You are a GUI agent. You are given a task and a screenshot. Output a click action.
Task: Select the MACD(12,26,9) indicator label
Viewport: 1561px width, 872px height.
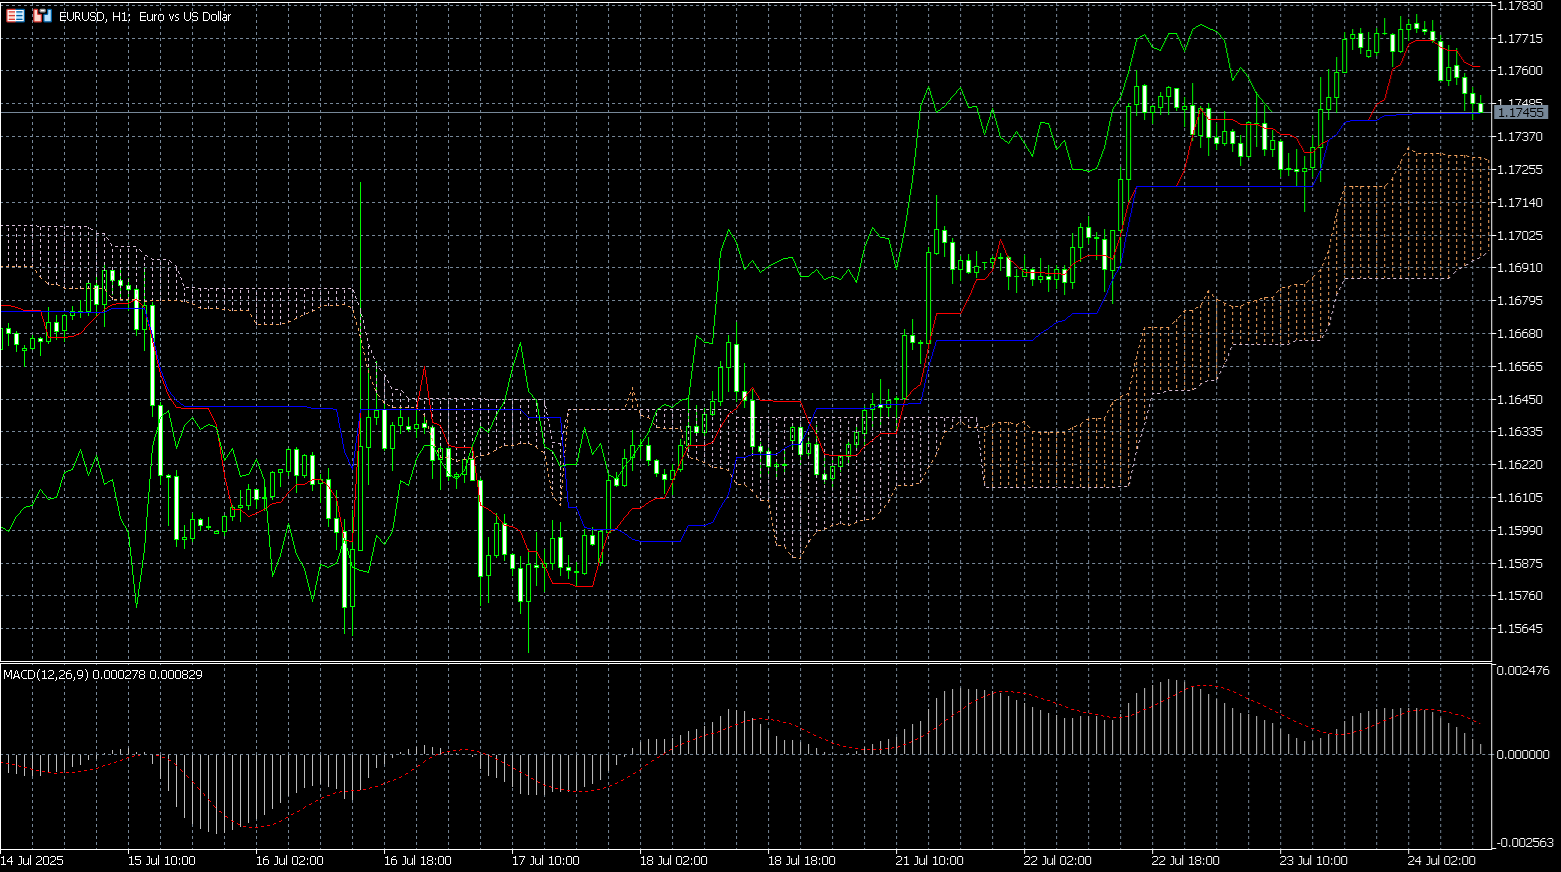coord(103,675)
